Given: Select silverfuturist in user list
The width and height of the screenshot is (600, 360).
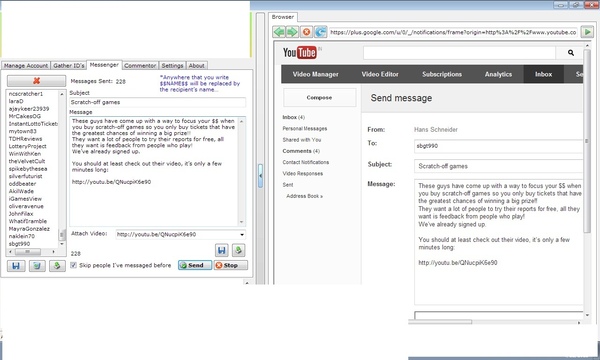Looking at the screenshot, I should point(25,176).
